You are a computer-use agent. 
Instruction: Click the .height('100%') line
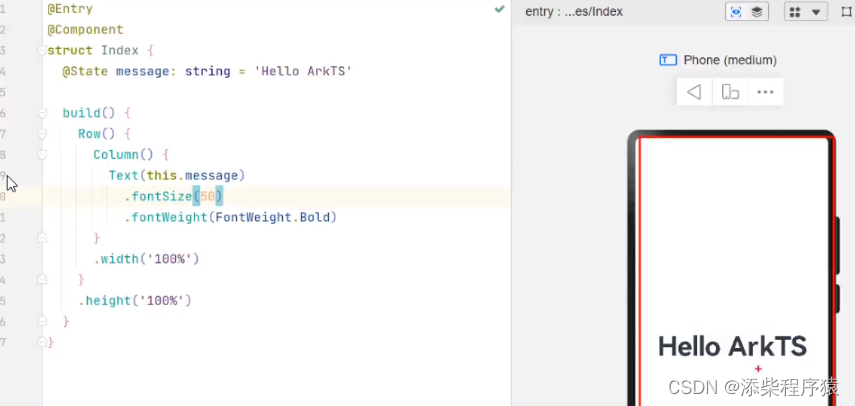[x=135, y=301]
